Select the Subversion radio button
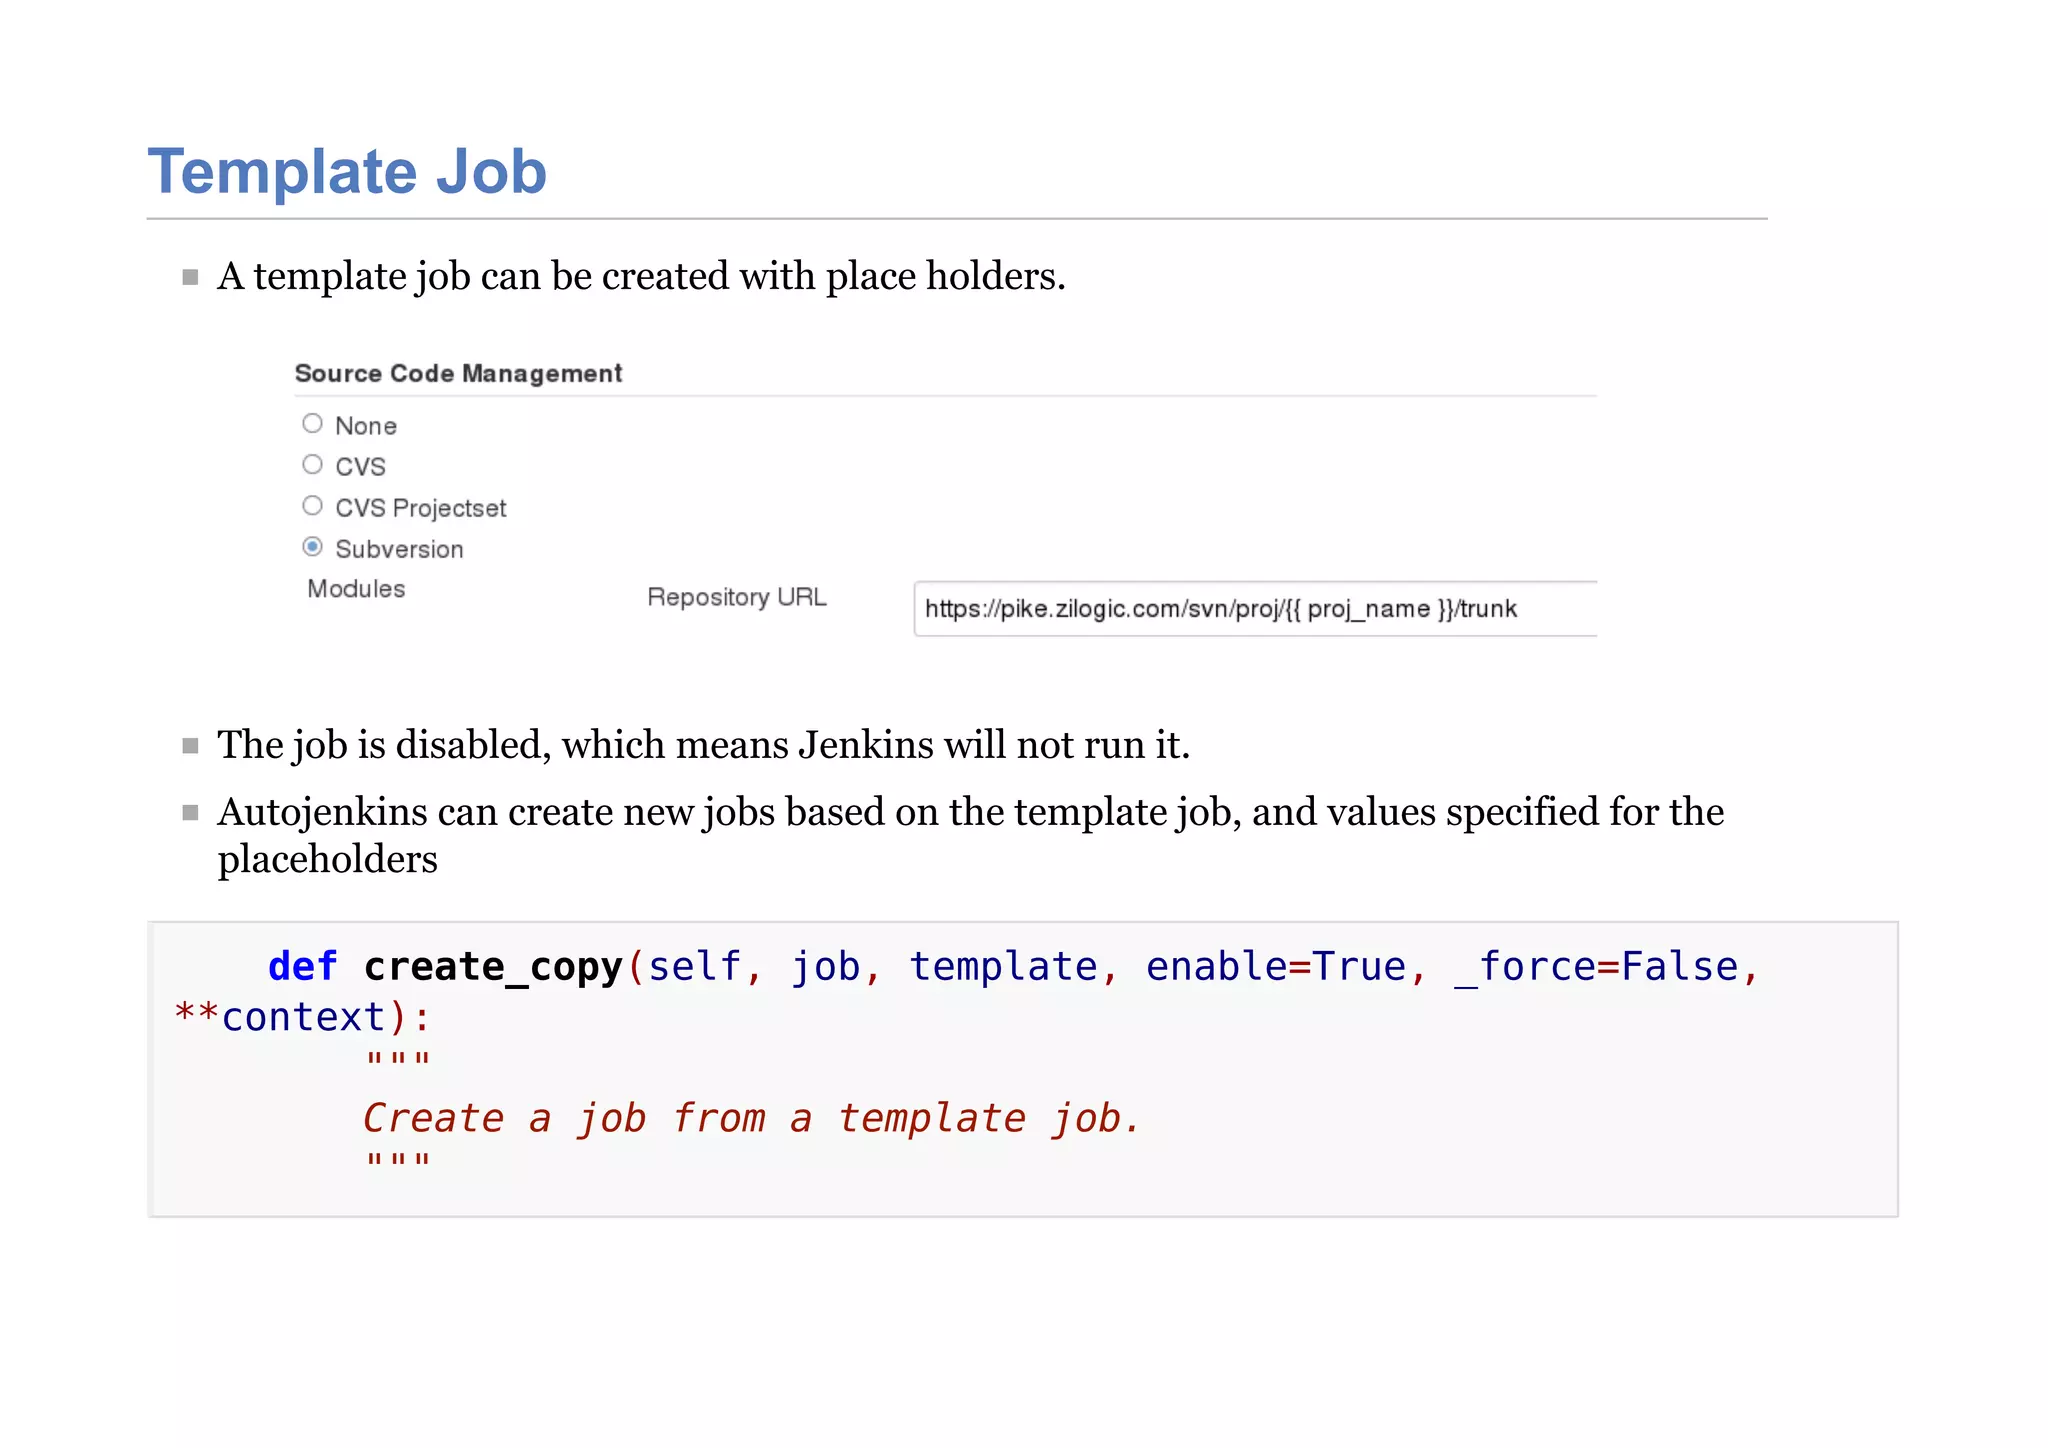Screen dimensions: 2048x1448 coord(312,547)
